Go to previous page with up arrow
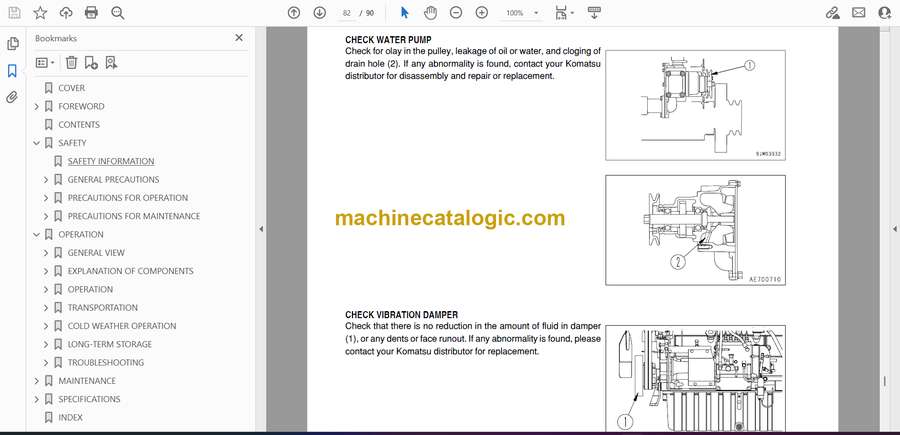900x435 pixels. (x=293, y=13)
